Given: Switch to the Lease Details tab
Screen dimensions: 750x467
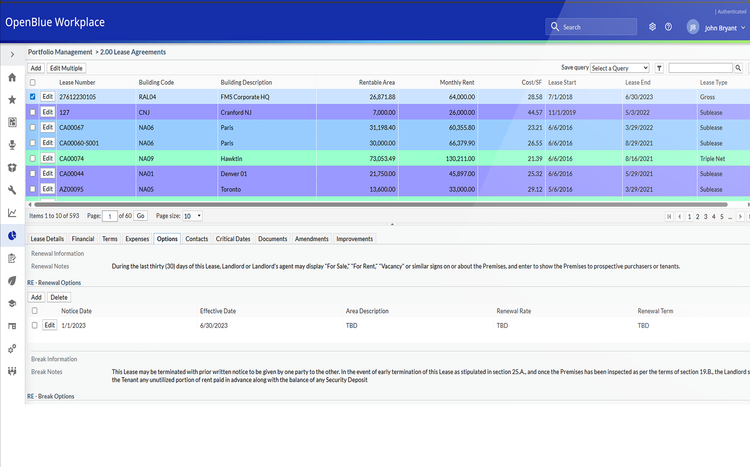Looking at the screenshot, I should (47, 239).
